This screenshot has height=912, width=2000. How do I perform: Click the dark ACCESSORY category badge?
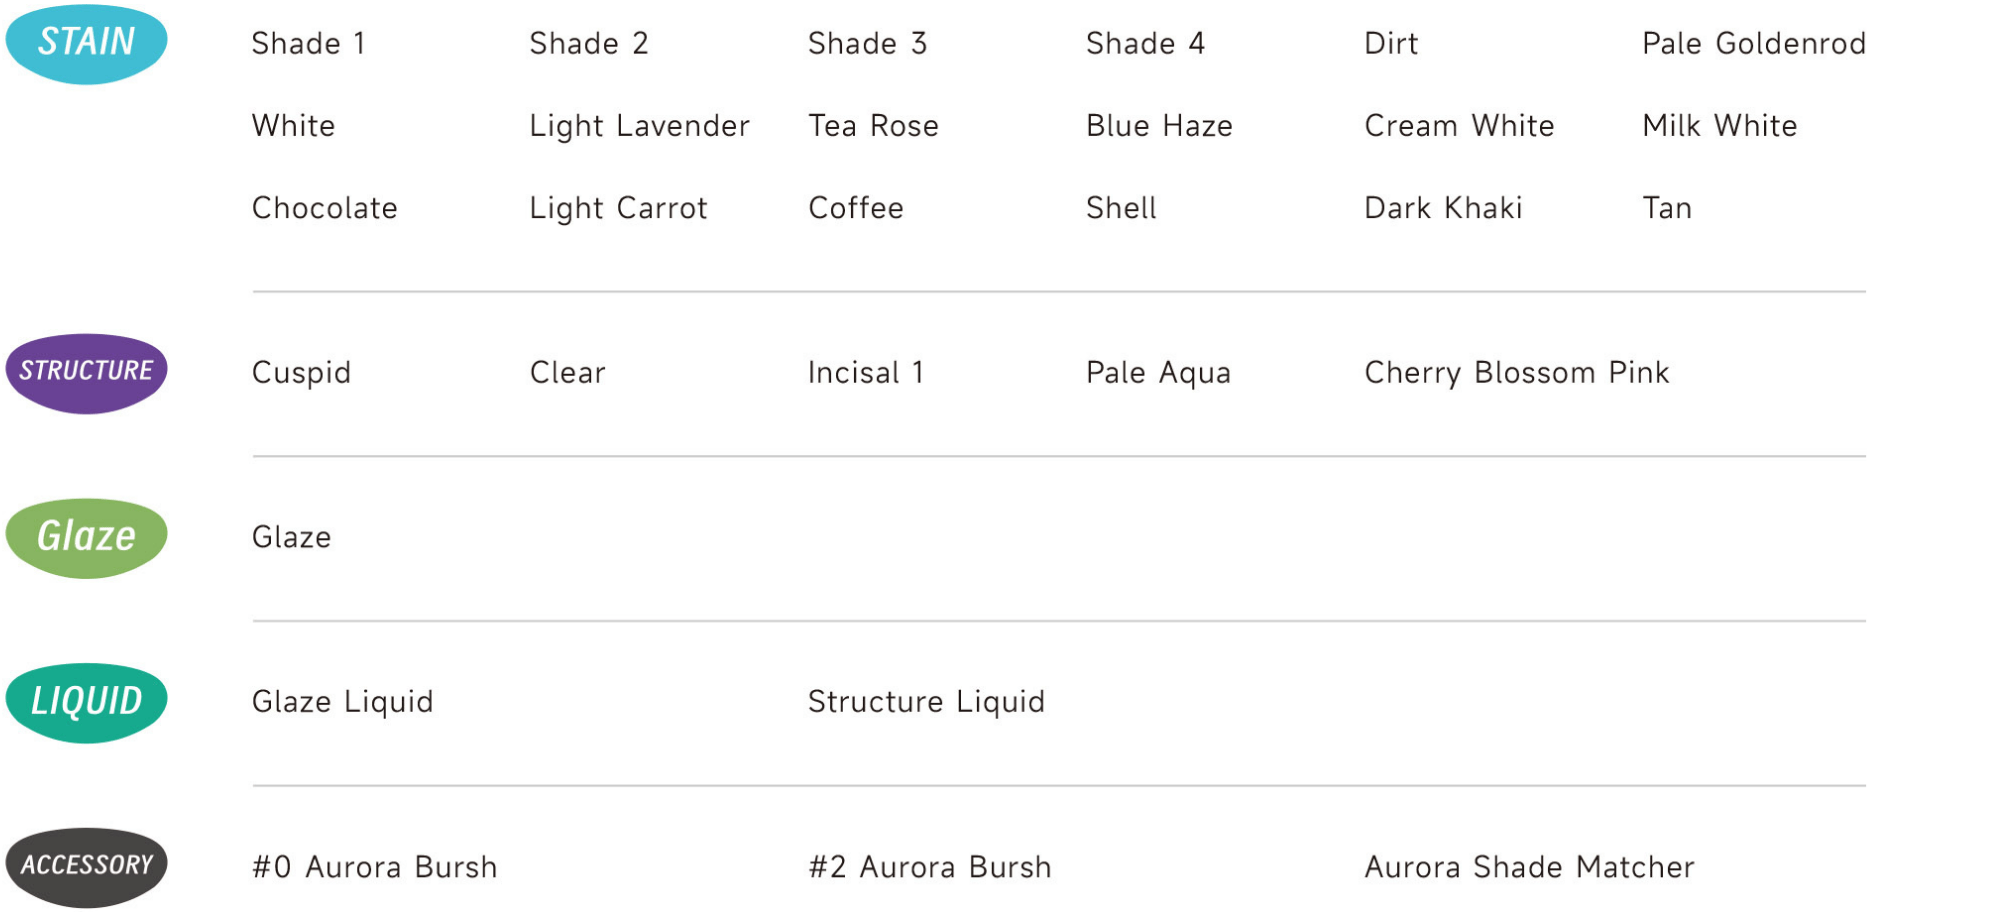(87, 867)
